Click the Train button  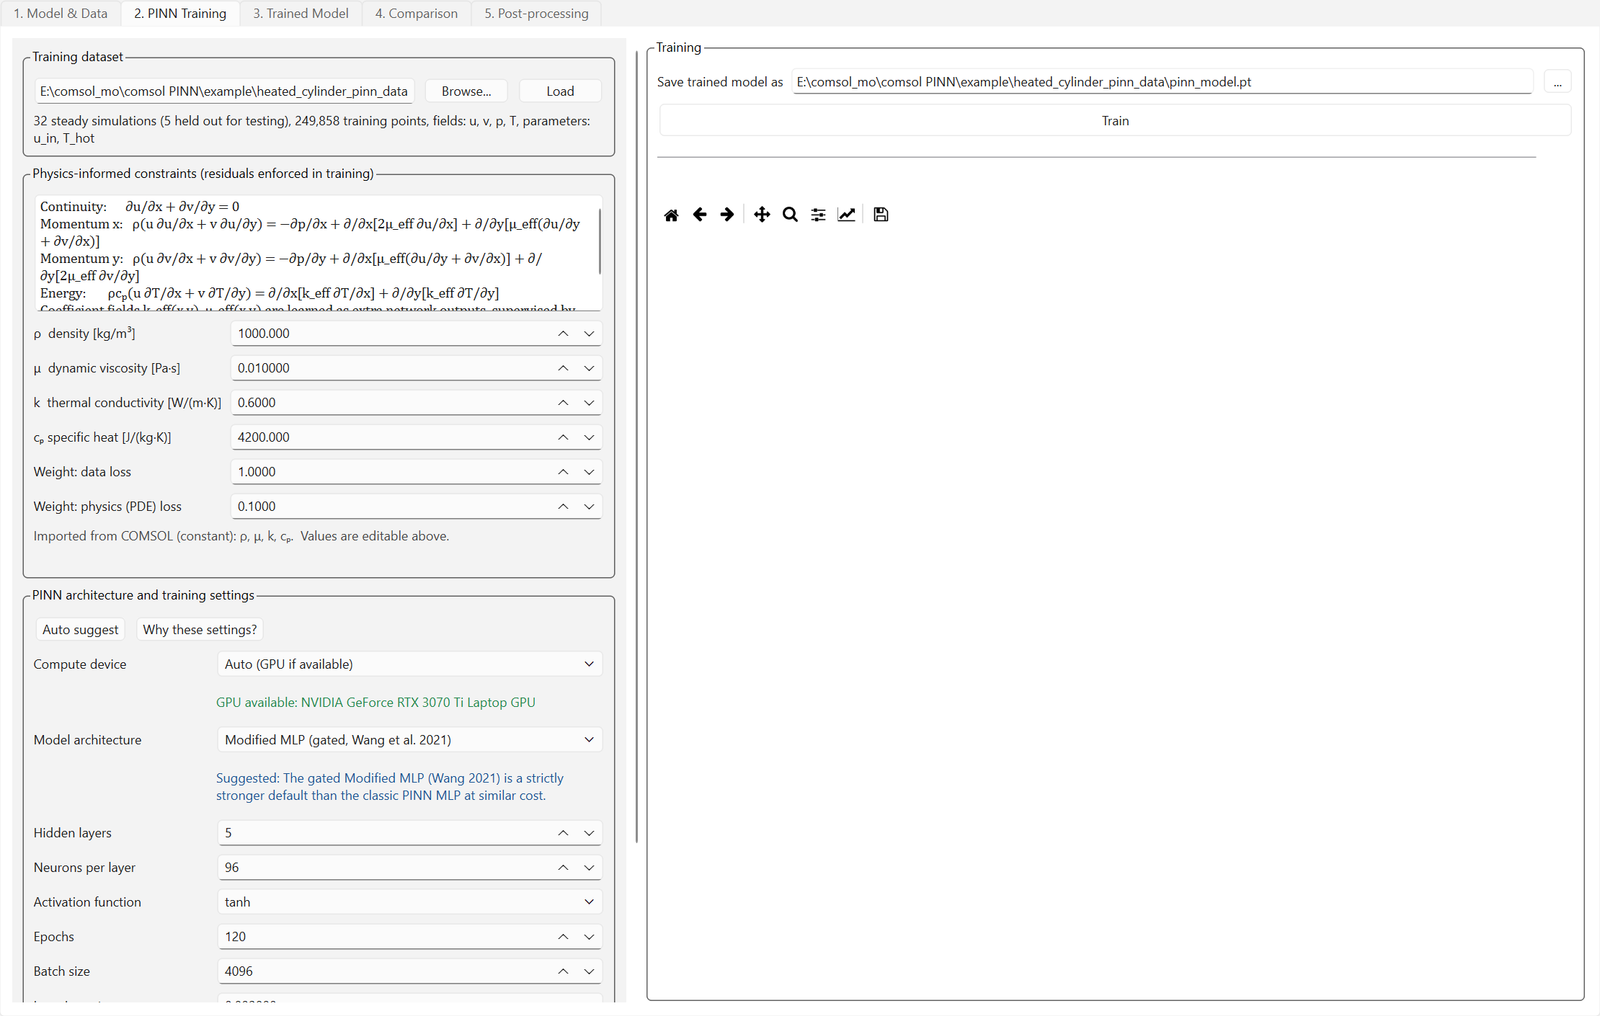pyautogui.click(x=1115, y=121)
